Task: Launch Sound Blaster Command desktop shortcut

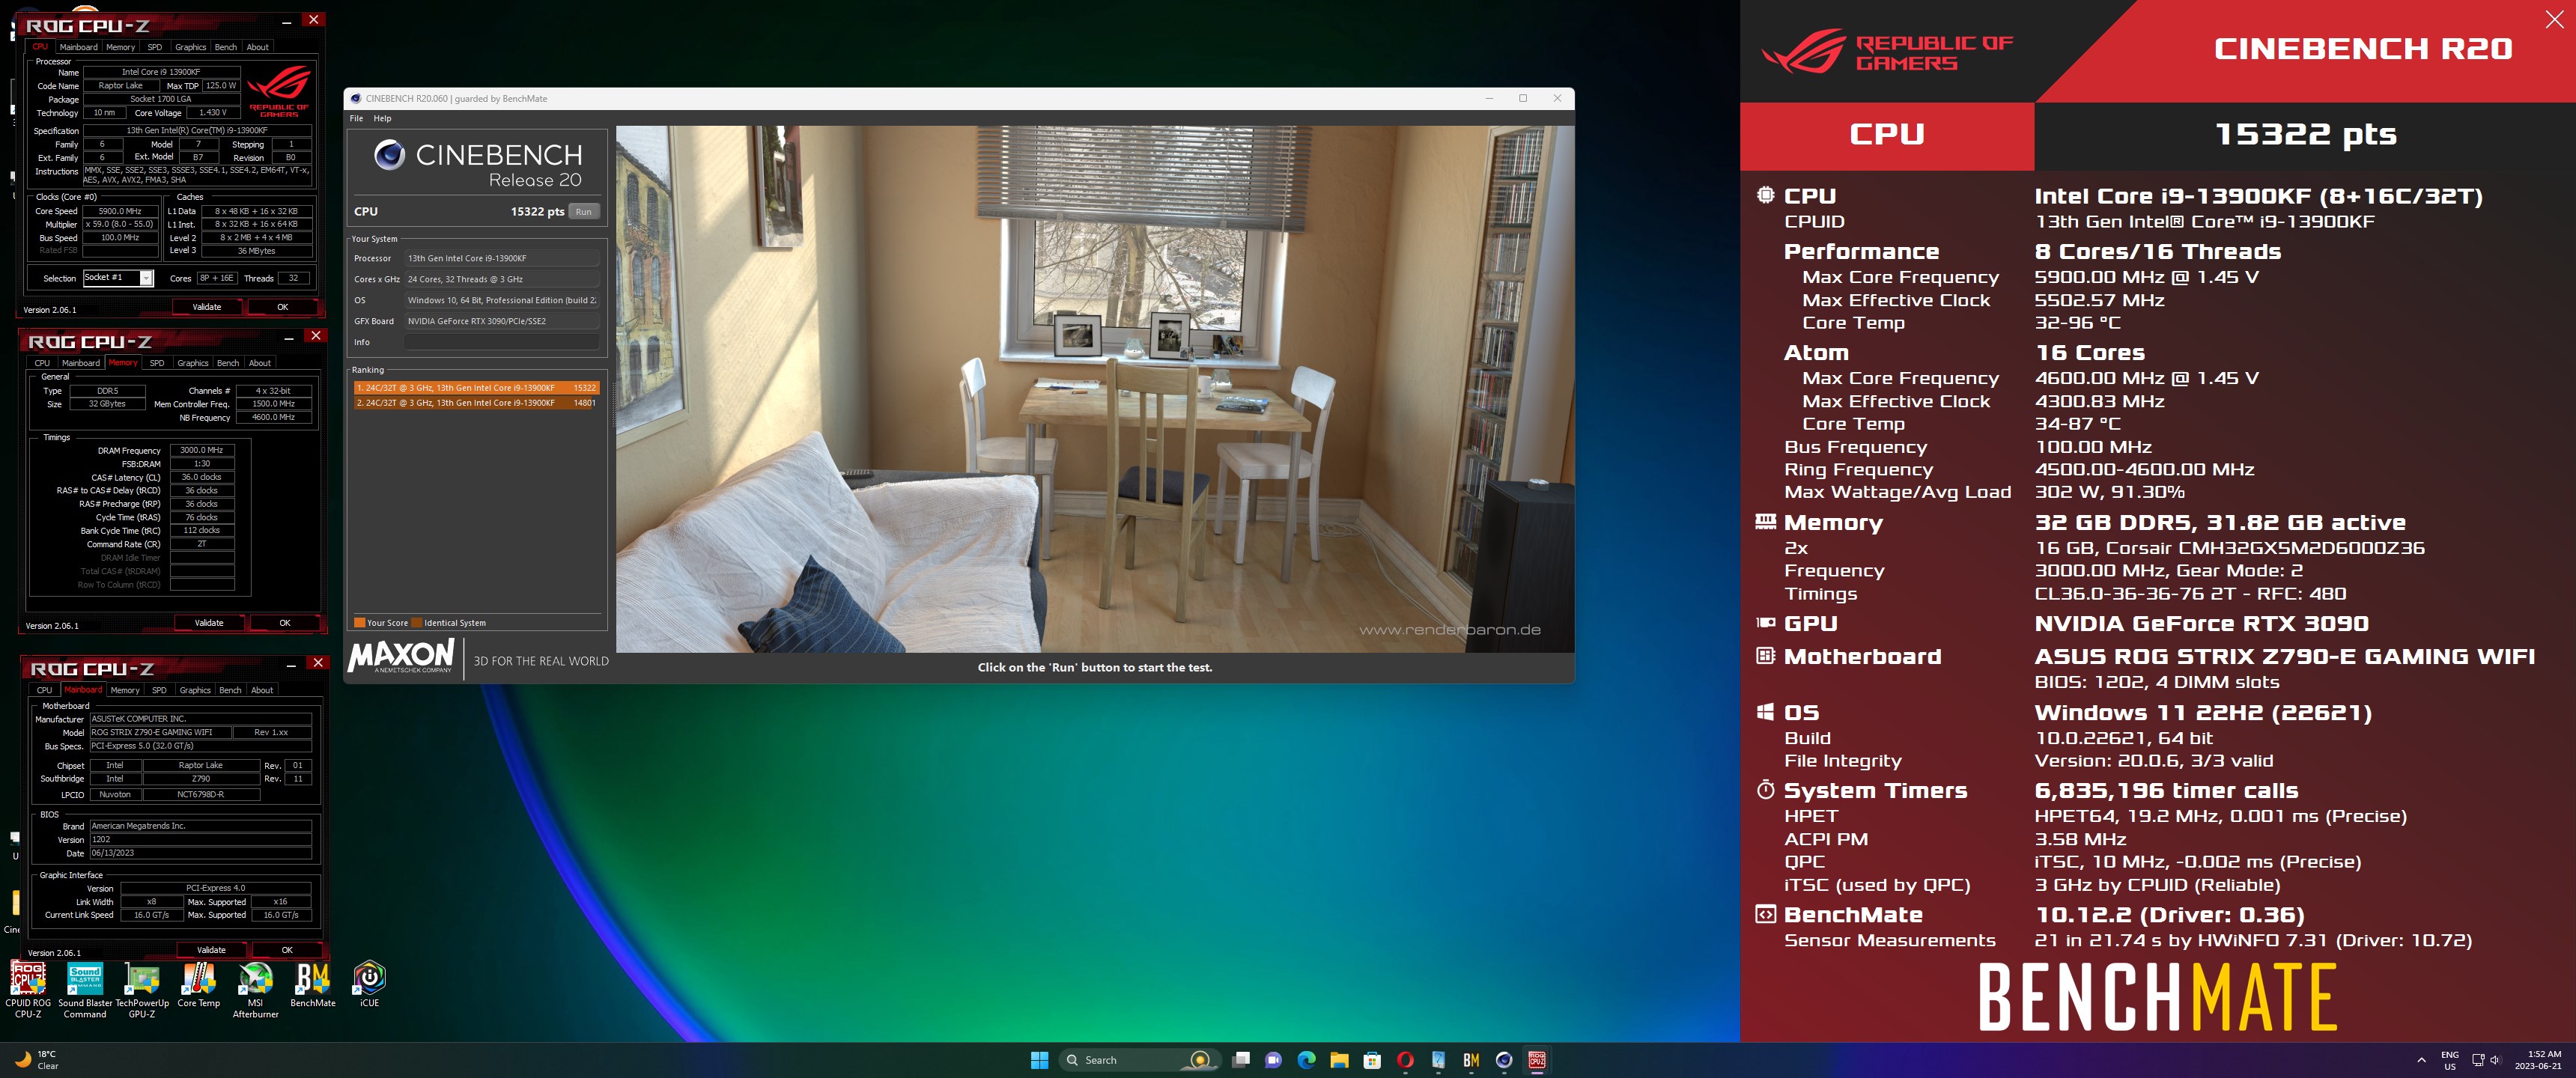Action: [85, 989]
